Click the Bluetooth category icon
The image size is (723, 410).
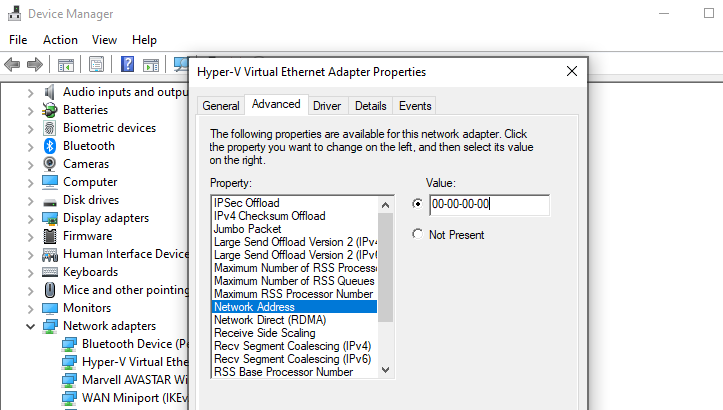click(50, 146)
